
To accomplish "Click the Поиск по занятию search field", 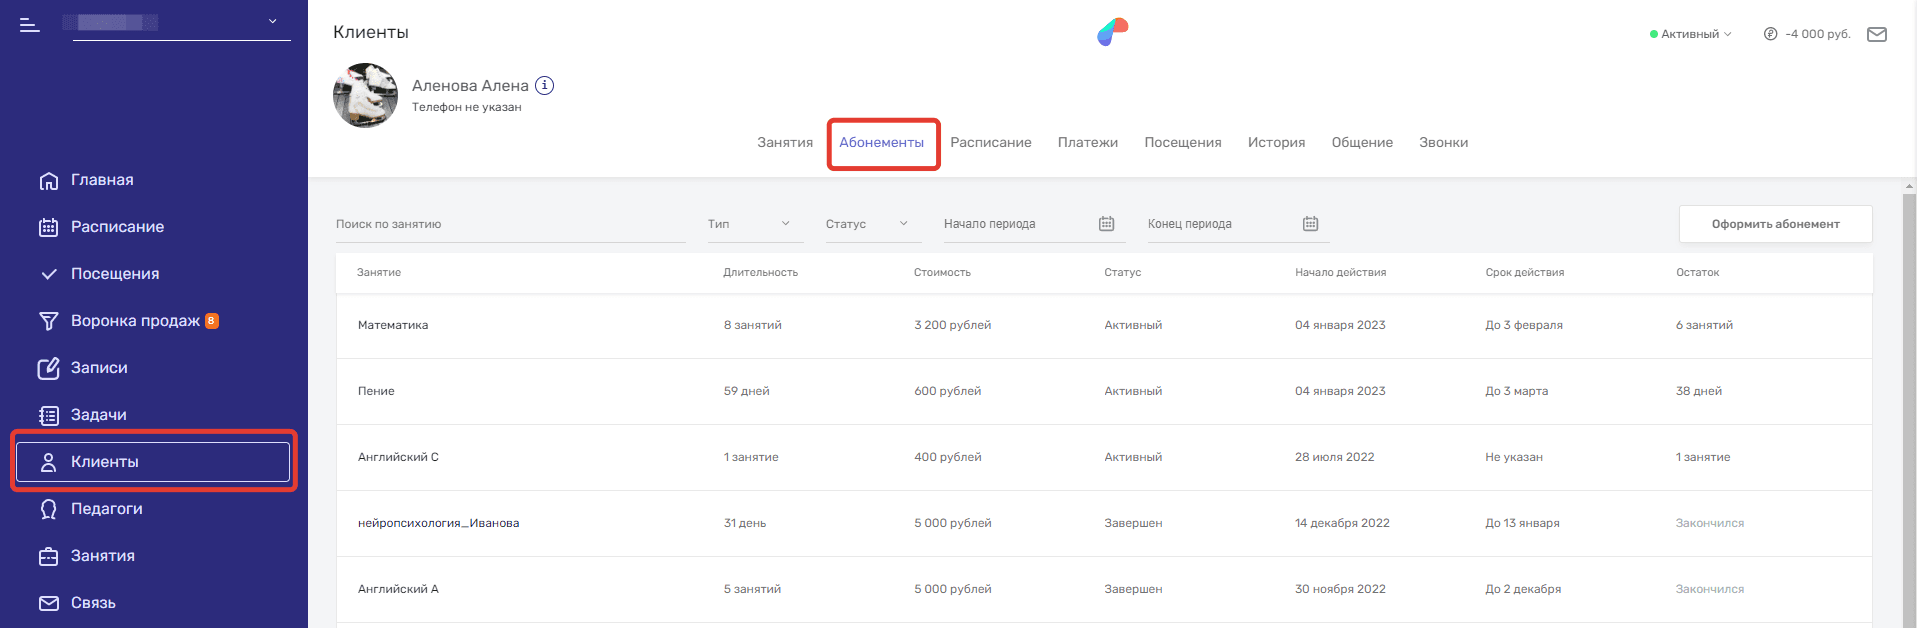I will point(510,224).
